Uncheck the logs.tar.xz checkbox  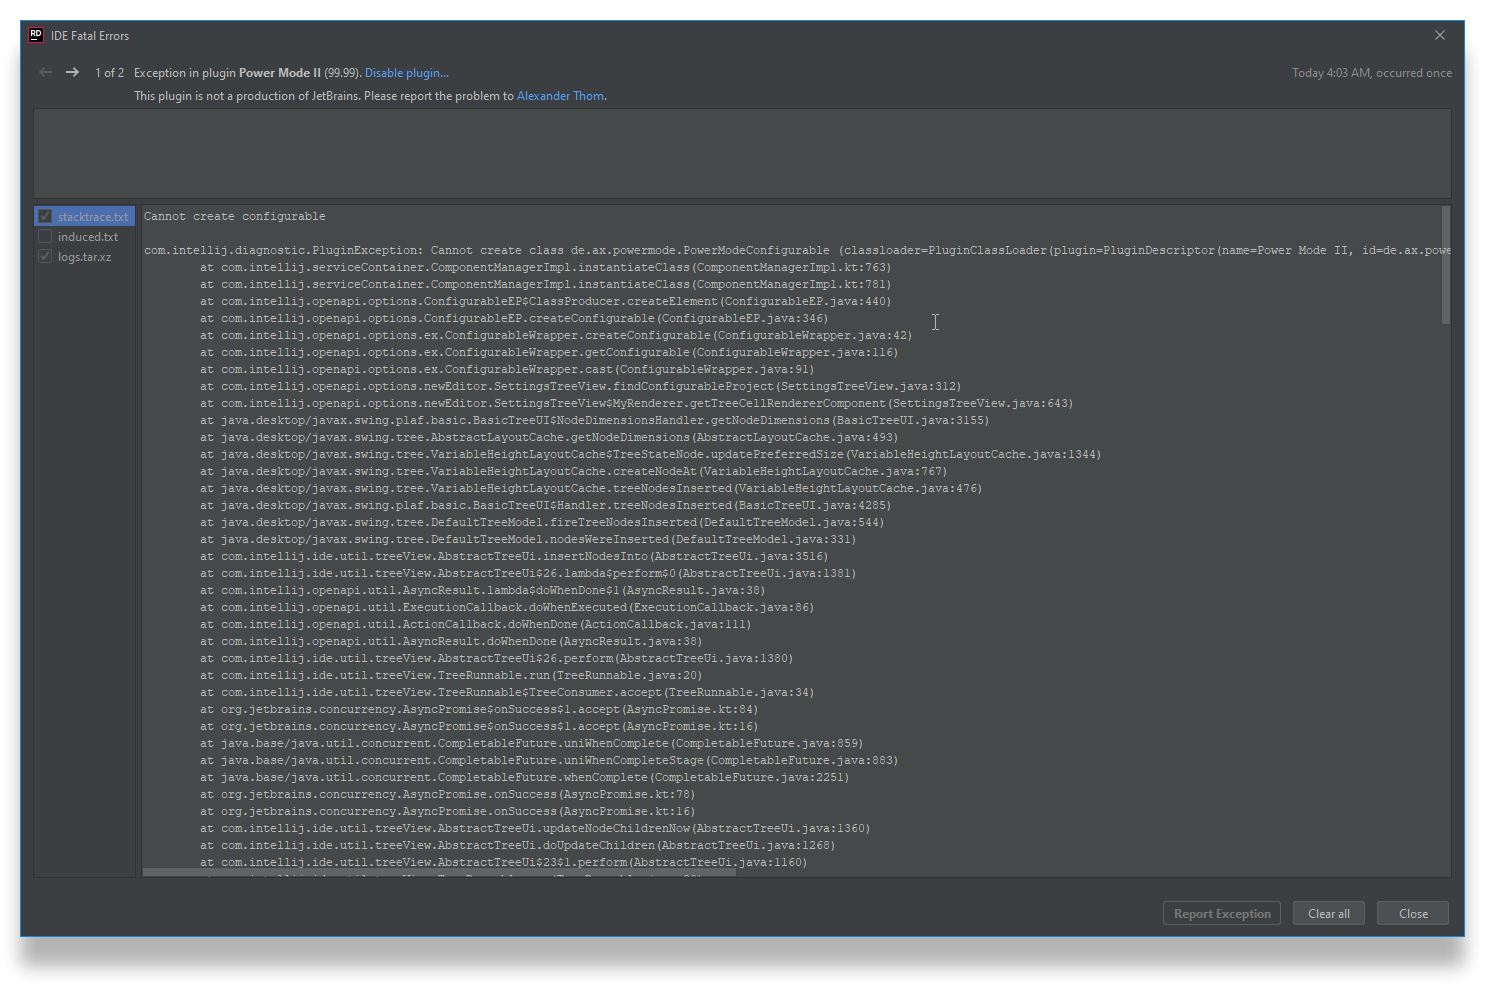tap(44, 256)
